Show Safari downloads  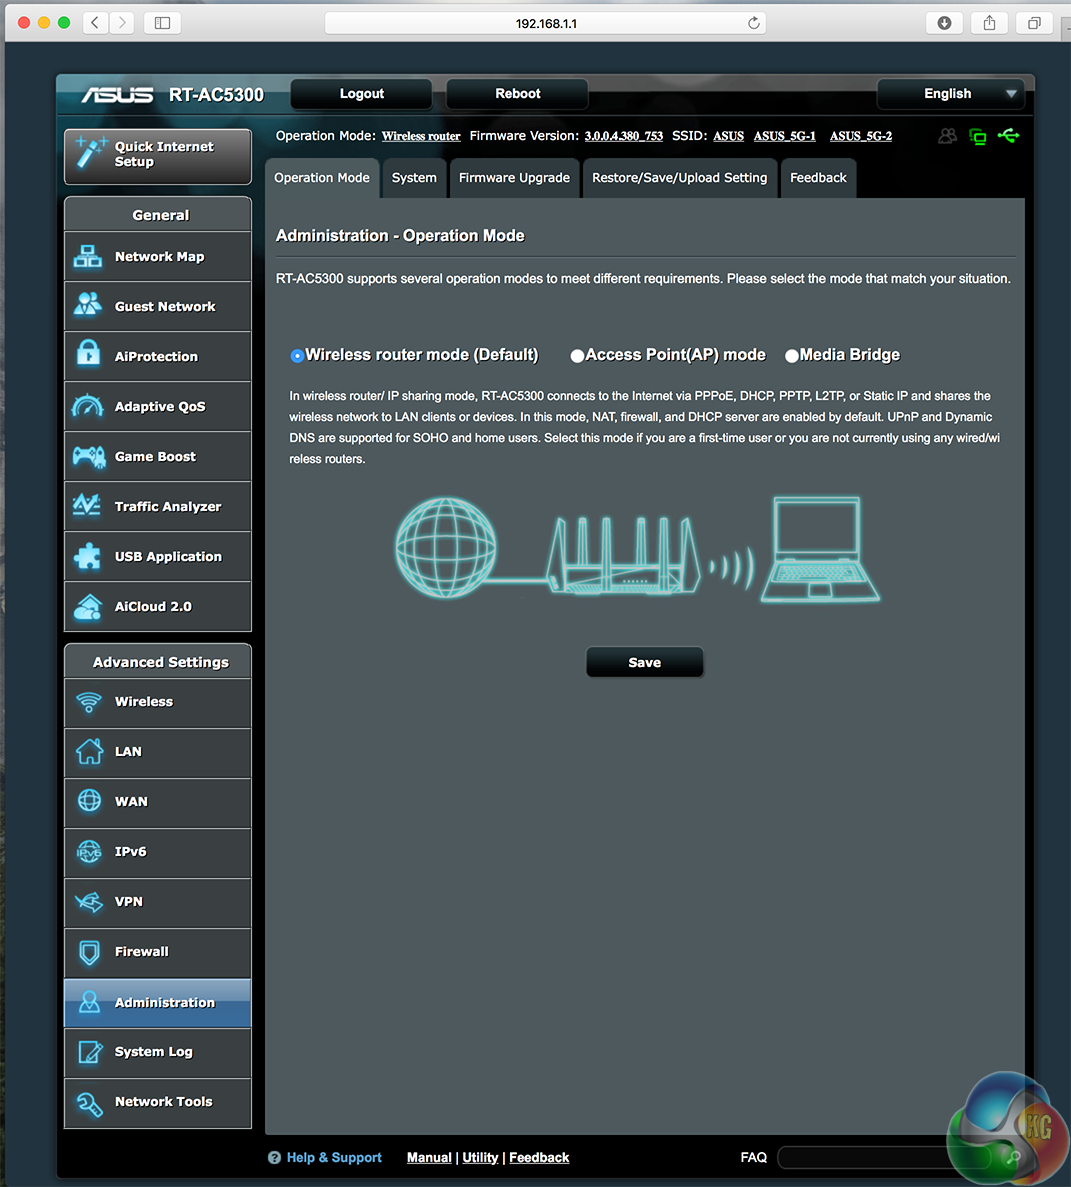[x=944, y=23]
